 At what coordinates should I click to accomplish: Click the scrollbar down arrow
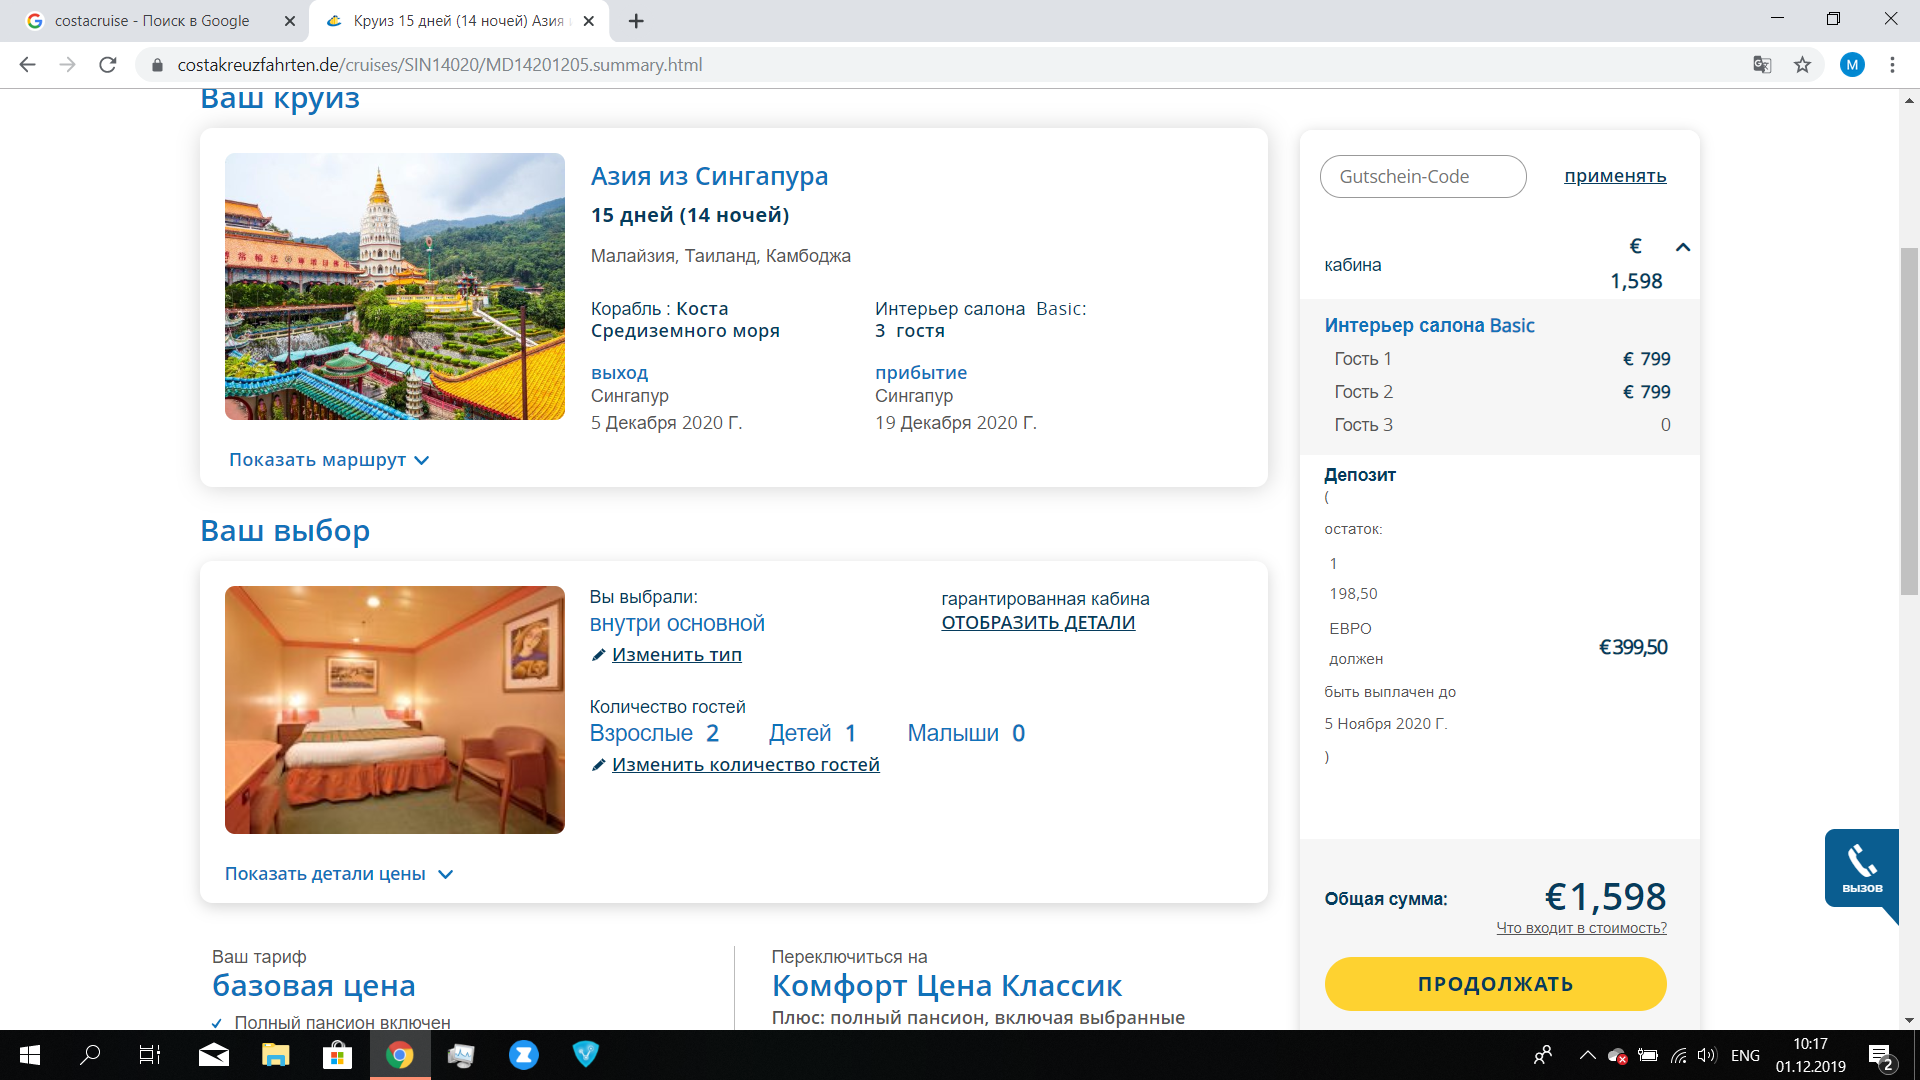coord(1910,1020)
